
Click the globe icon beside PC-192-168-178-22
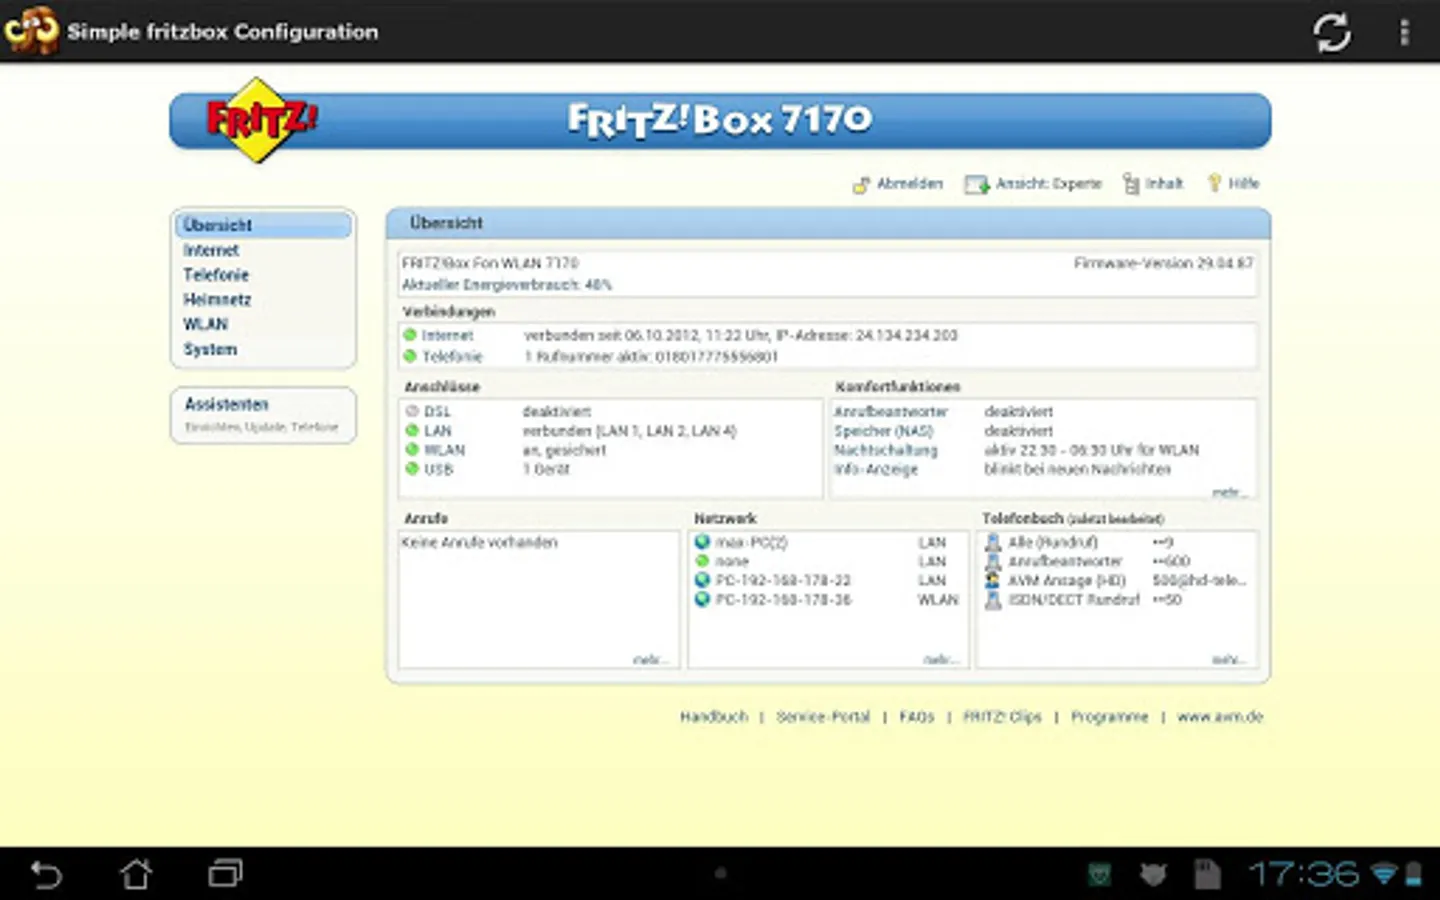coord(702,580)
